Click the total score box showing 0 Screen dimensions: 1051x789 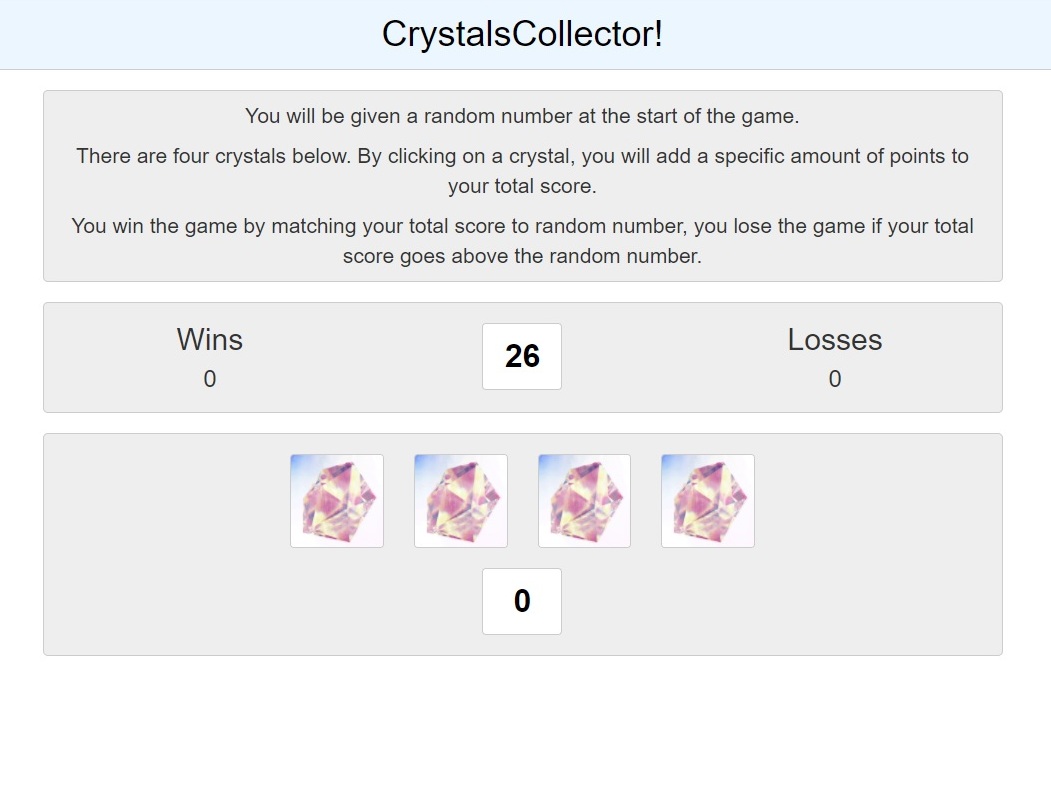pos(522,601)
